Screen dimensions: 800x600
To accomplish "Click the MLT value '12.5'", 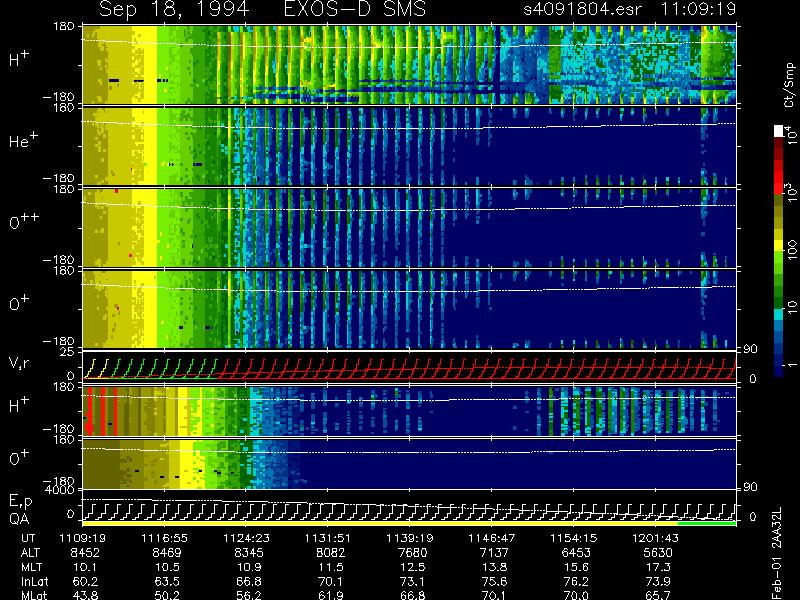I will point(412,567).
